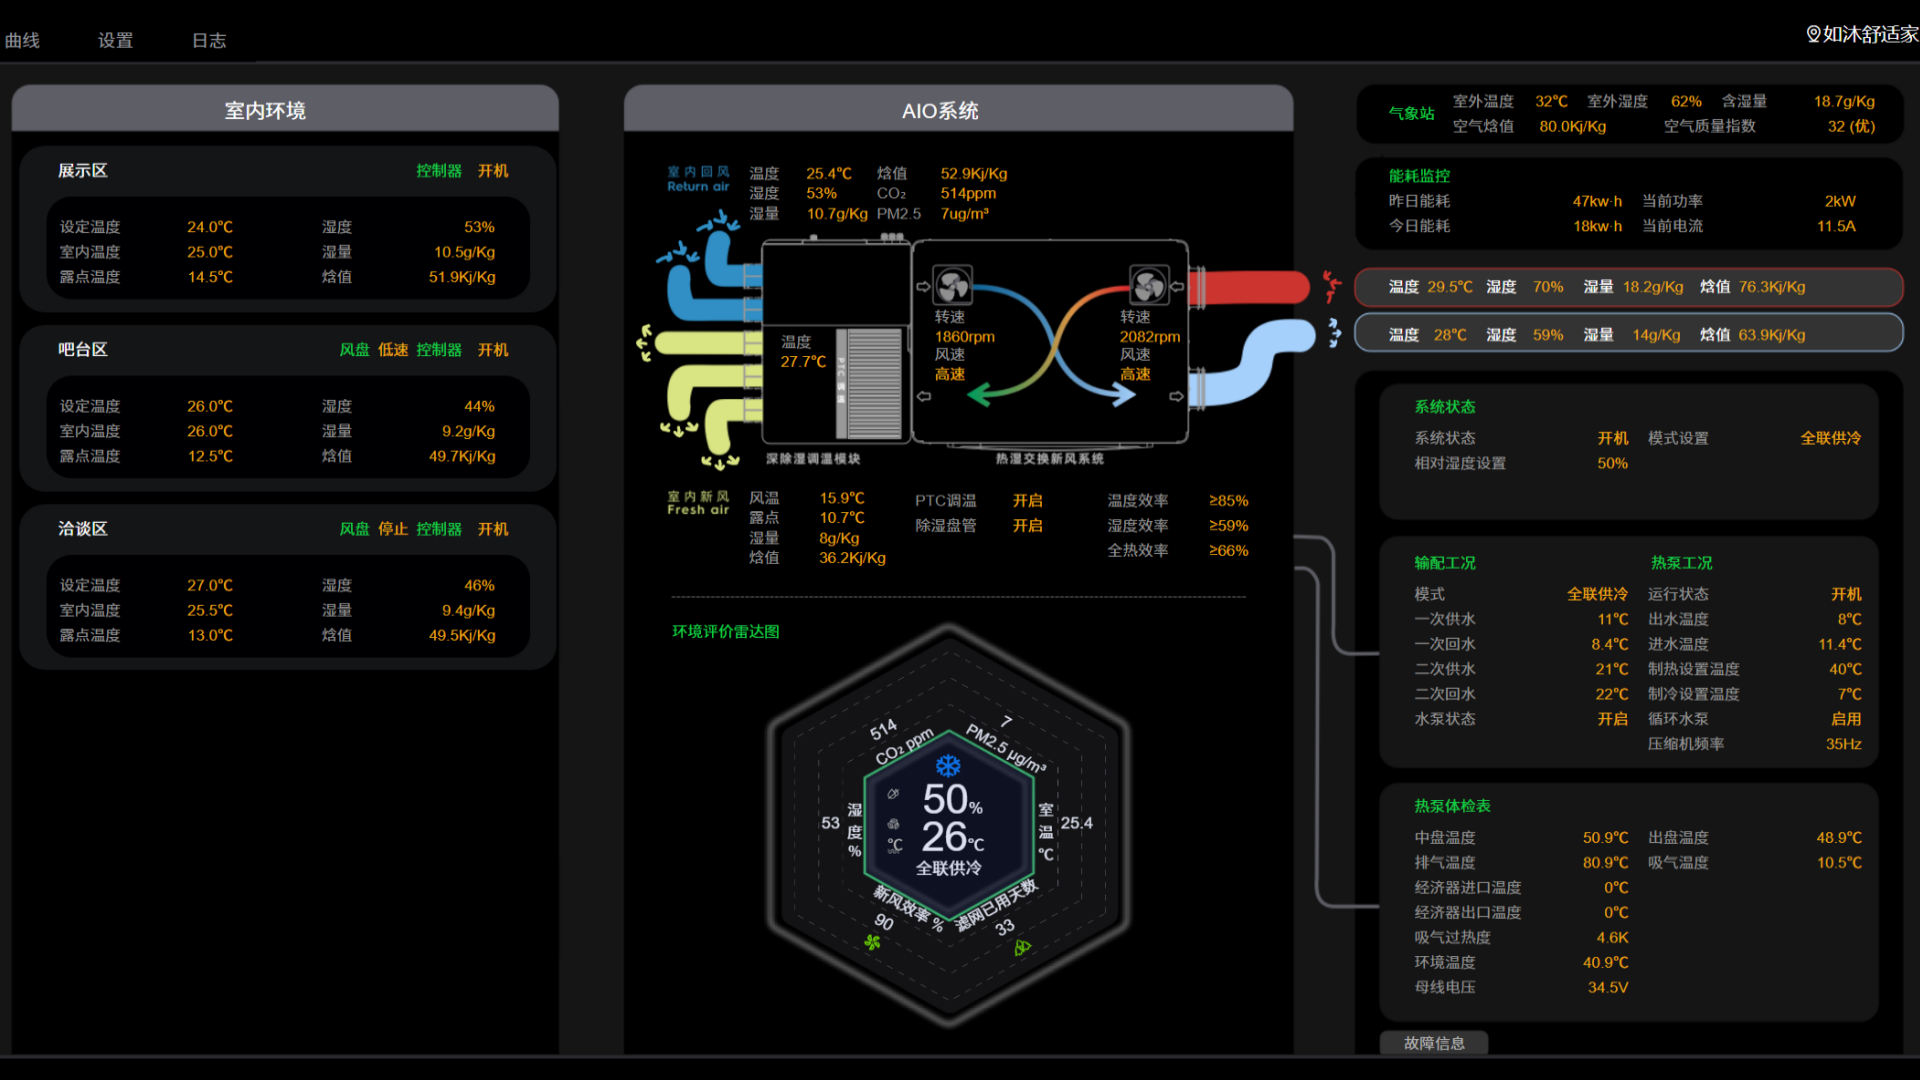This screenshot has width=1920, height=1080.
Task: Click the right fan icon showing 2082rpm
Action: coord(1148,285)
